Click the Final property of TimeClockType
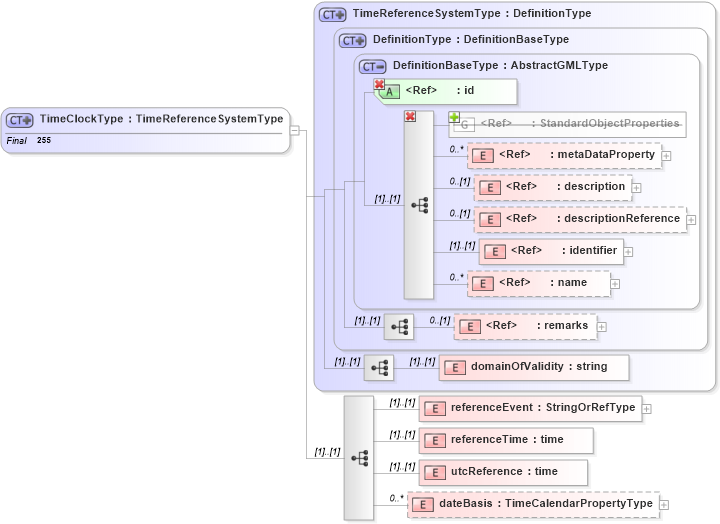 point(17,141)
